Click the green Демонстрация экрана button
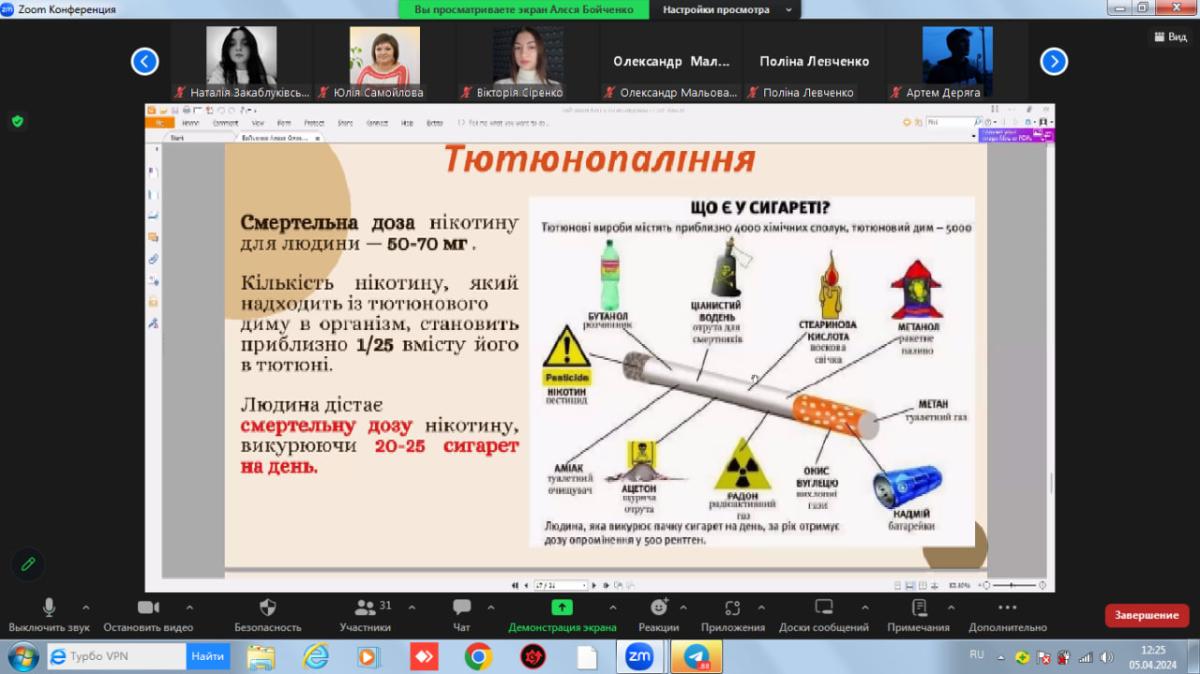 (x=562, y=613)
